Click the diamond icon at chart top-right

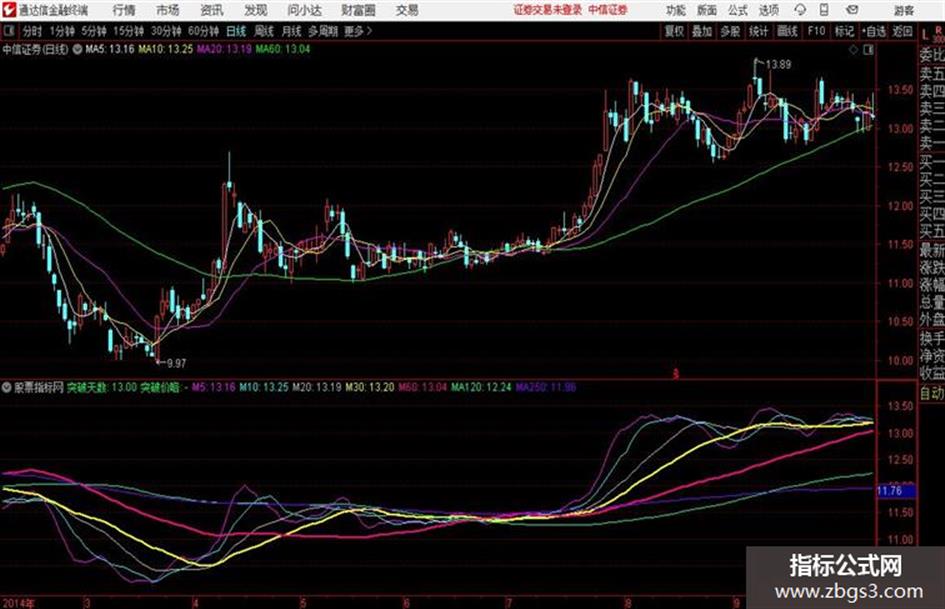853,50
